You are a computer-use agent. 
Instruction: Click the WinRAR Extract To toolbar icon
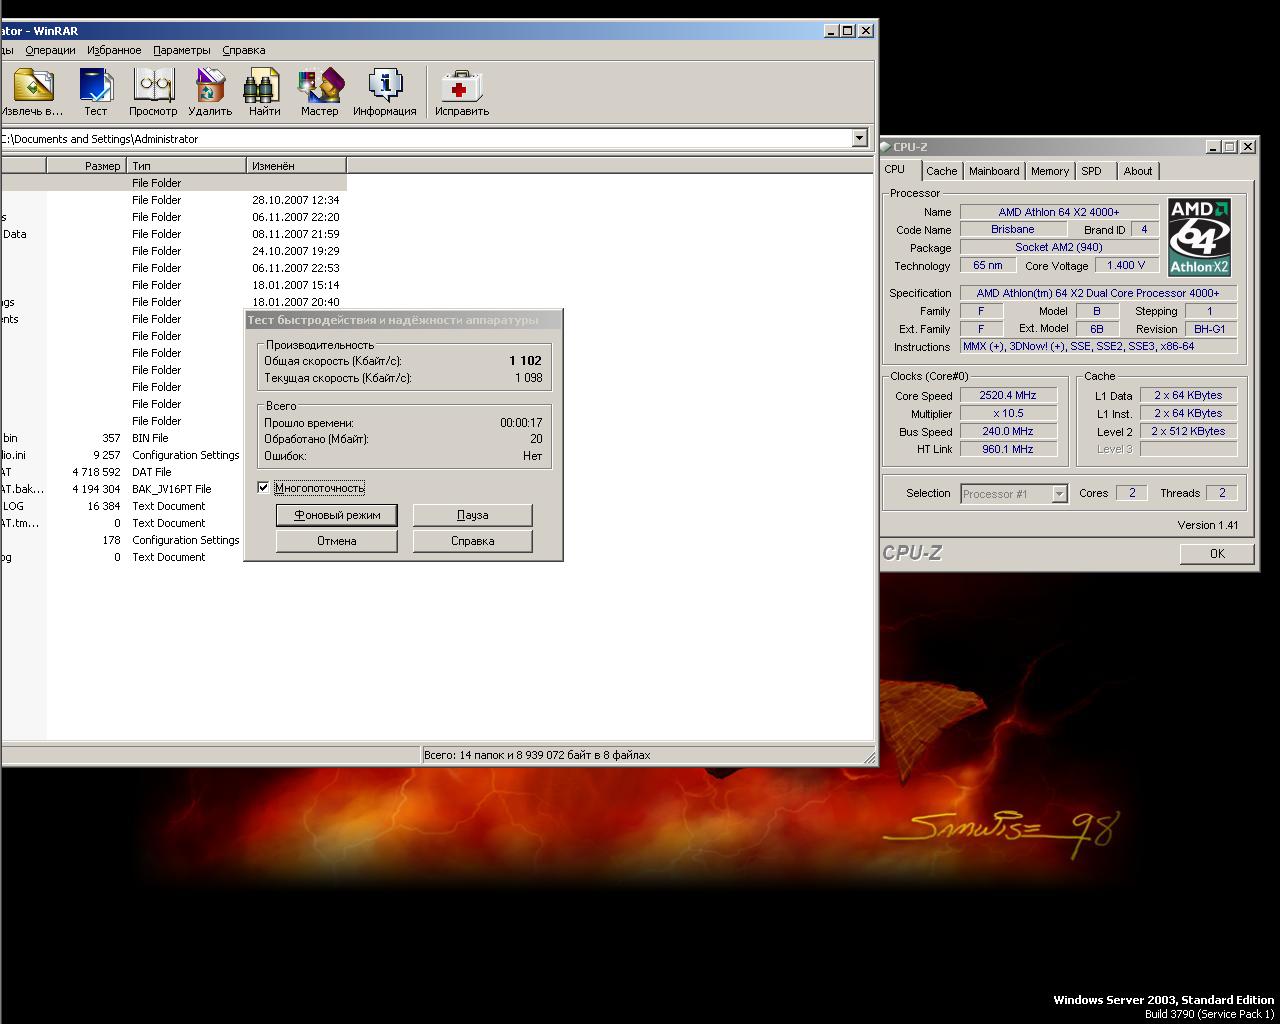32,92
